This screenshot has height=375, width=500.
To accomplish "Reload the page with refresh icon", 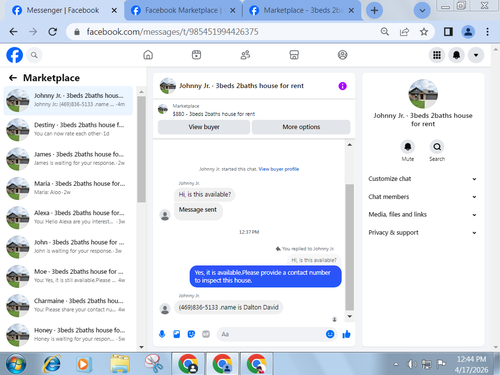I will pos(52,32).
